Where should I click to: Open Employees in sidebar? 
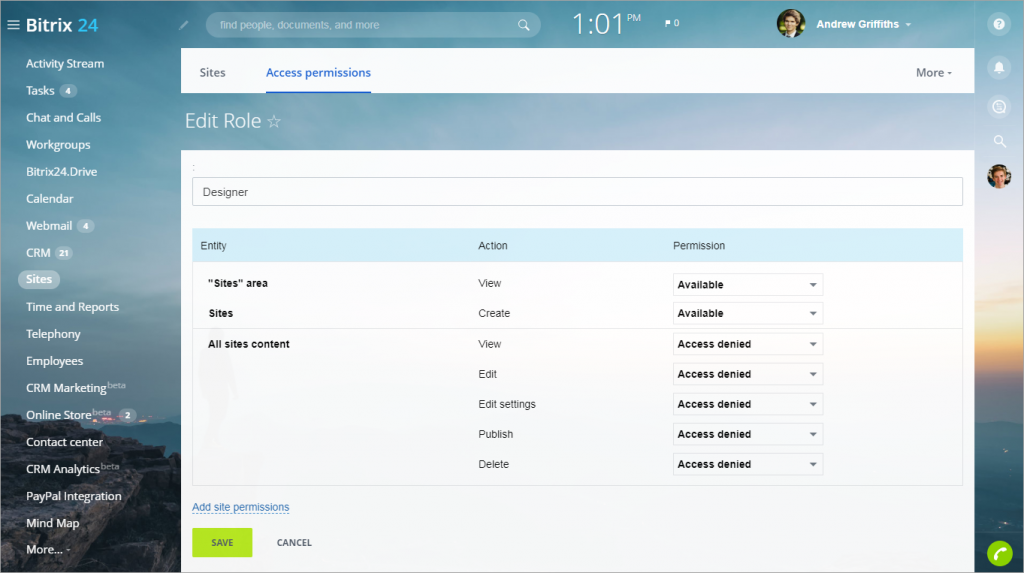[54, 361]
